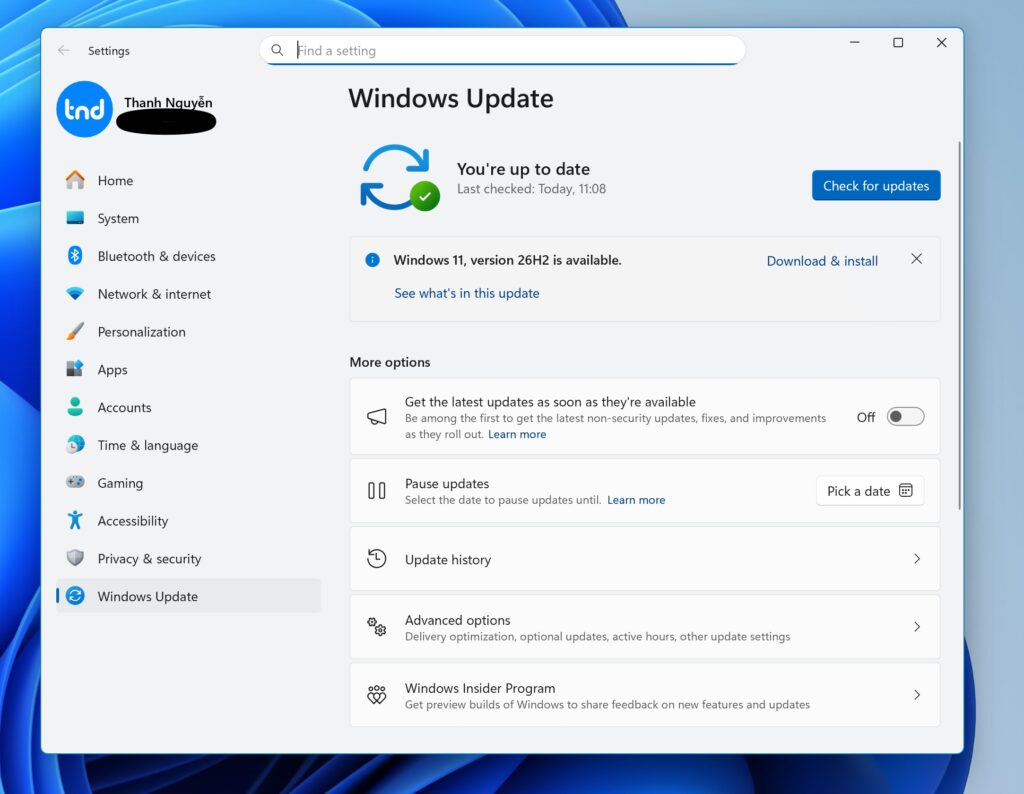Click the System monitor icon
Image resolution: width=1024 pixels, height=794 pixels.
75,218
